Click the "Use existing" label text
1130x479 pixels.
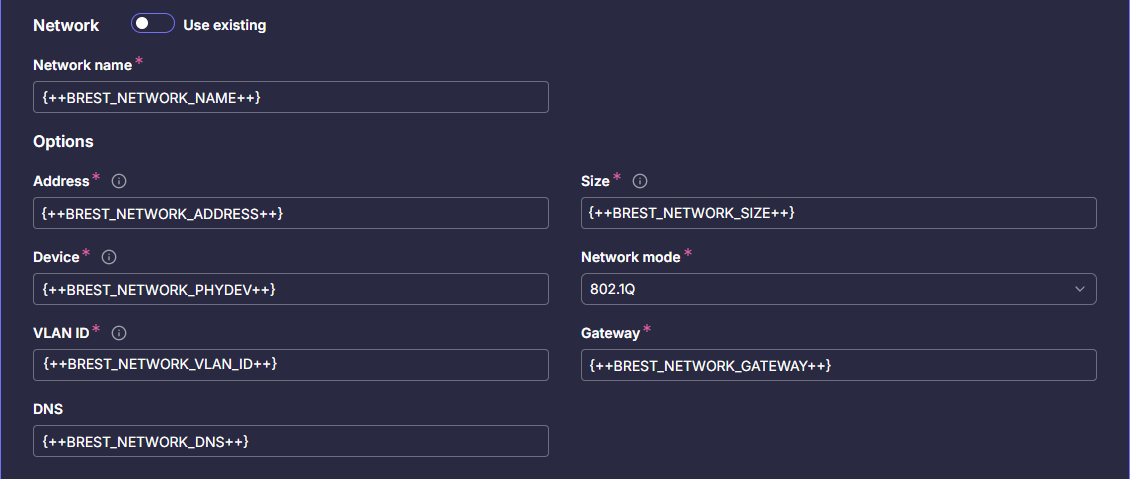pos(225,25)
